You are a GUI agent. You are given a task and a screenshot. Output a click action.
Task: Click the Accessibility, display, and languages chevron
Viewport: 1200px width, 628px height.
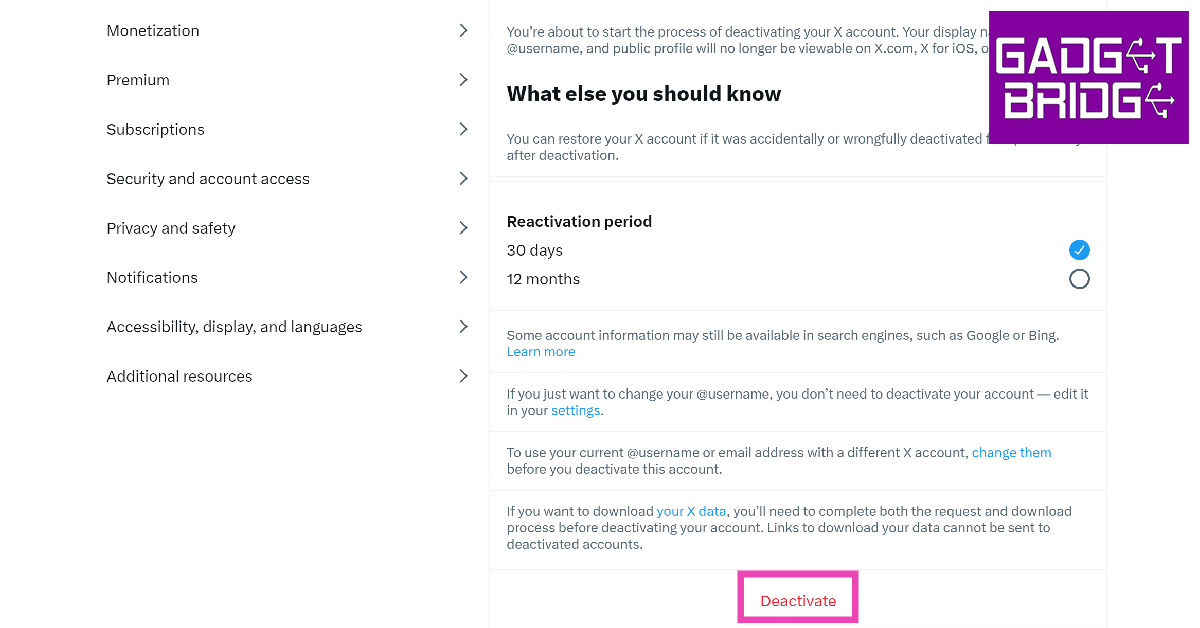[x=463, y=327]
